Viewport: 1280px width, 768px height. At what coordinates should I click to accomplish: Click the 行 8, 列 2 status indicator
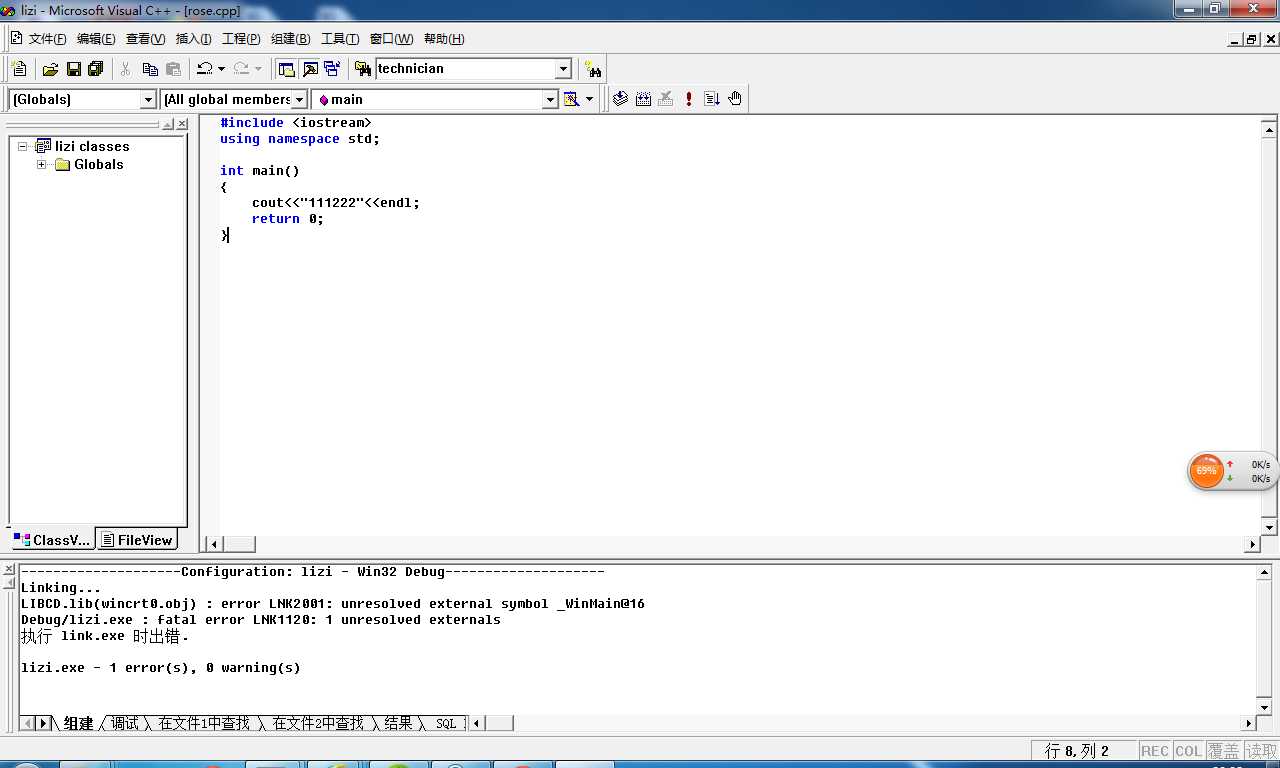click(1084, 750)
